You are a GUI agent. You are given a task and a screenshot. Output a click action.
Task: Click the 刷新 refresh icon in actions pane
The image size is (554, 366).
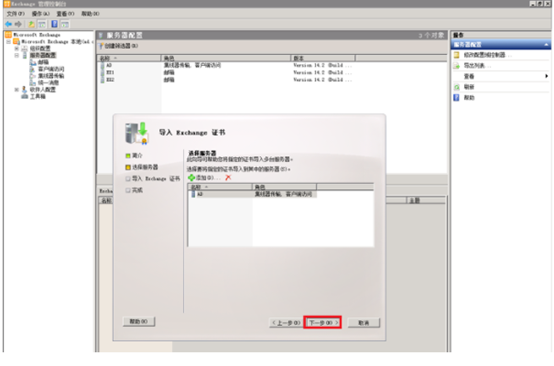point(456,87)
